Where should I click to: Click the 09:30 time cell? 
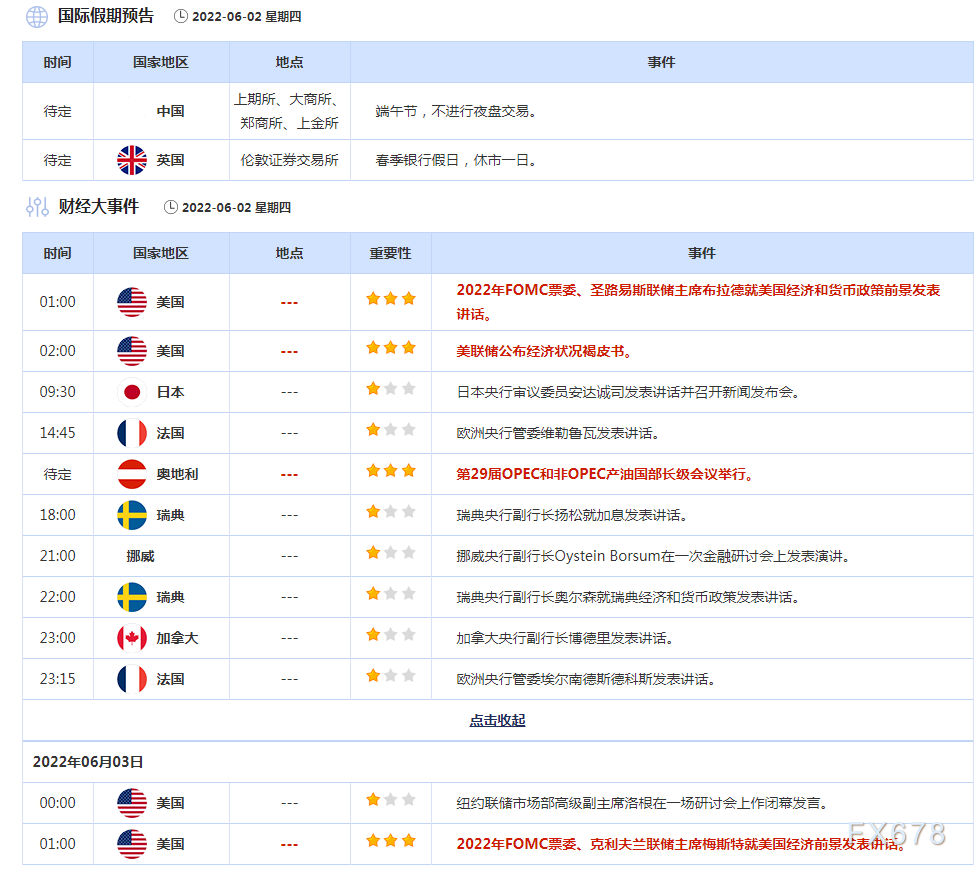point(57,392)
